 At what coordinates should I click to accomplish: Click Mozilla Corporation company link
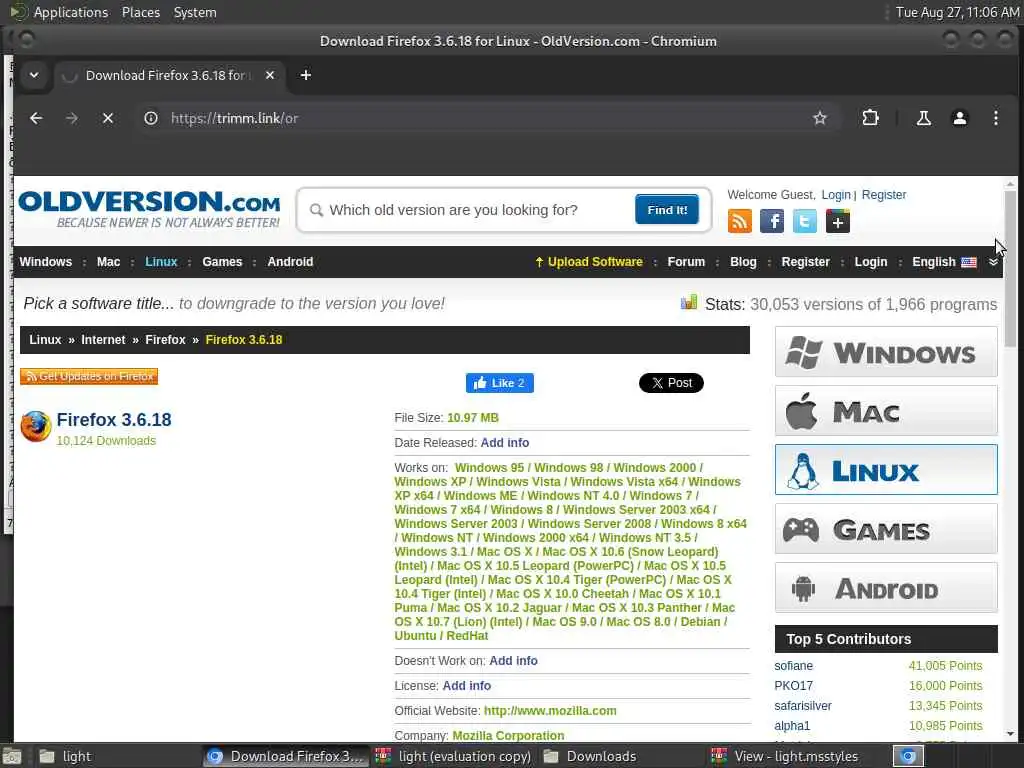508,735
